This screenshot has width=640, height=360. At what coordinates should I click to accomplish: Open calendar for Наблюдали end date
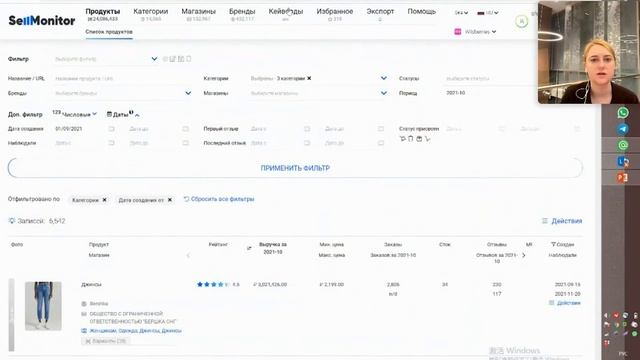[x=186, y=143]
